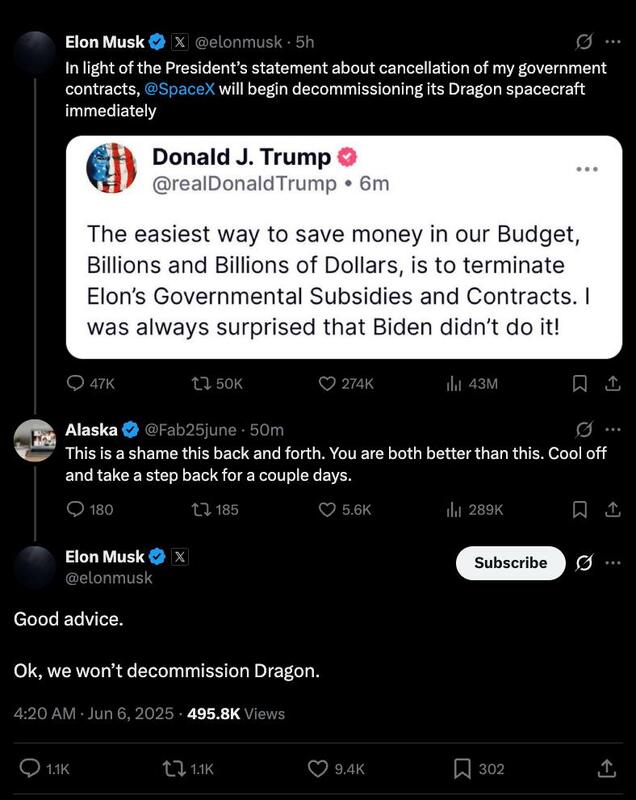Subscribe to Elon Musk
636x800 pixels.
click(x=510, y=563)
